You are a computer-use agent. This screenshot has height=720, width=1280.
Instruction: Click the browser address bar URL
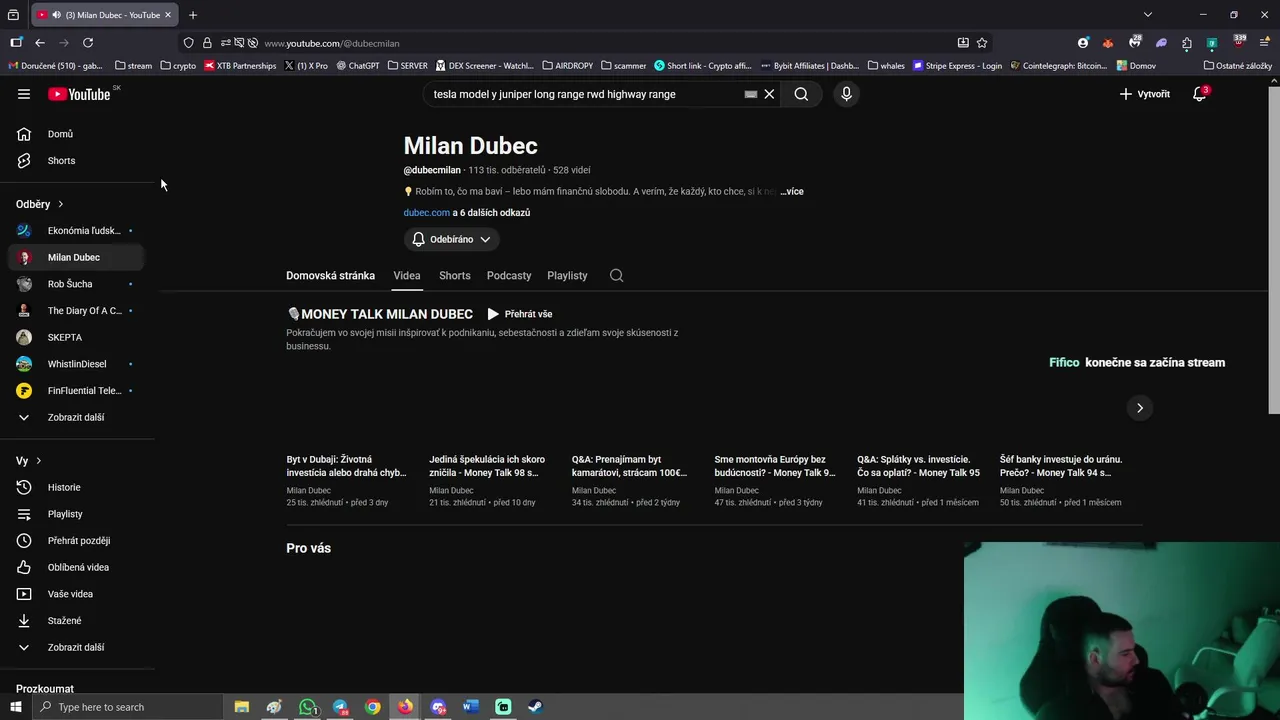[x=331, y=43]
